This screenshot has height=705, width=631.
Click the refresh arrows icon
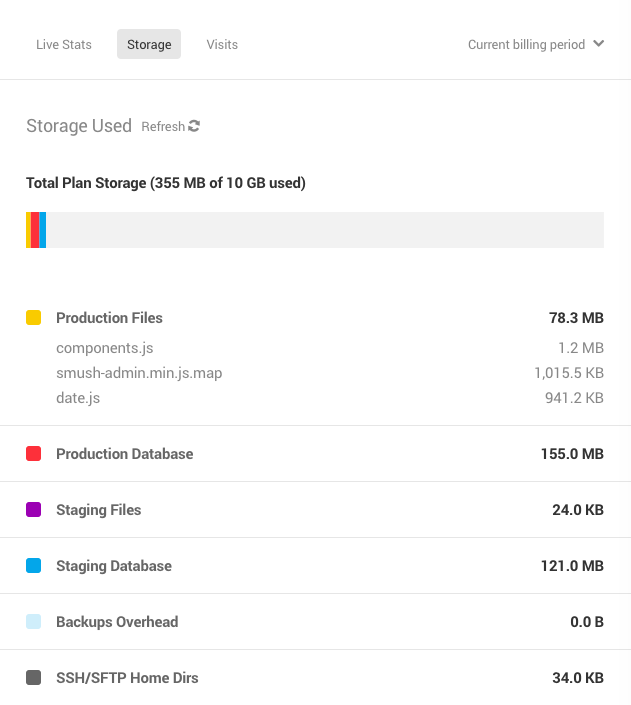pos(194,126)
